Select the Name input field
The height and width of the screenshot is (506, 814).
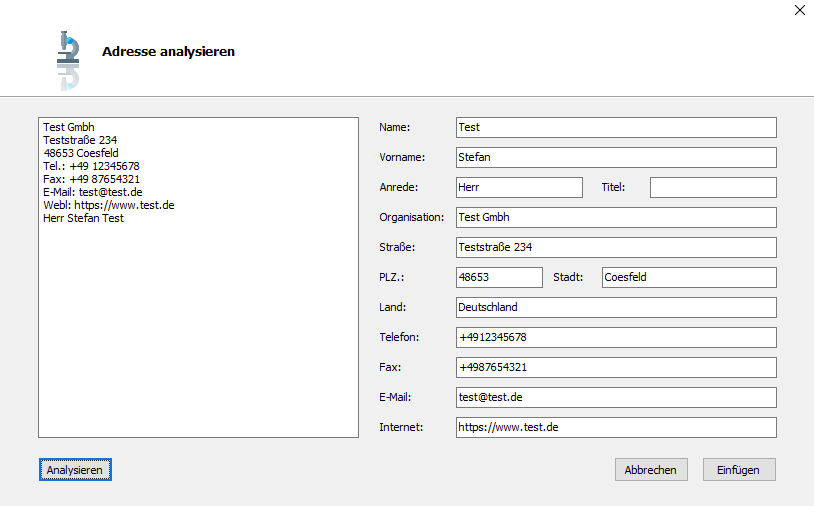(616, 128)
